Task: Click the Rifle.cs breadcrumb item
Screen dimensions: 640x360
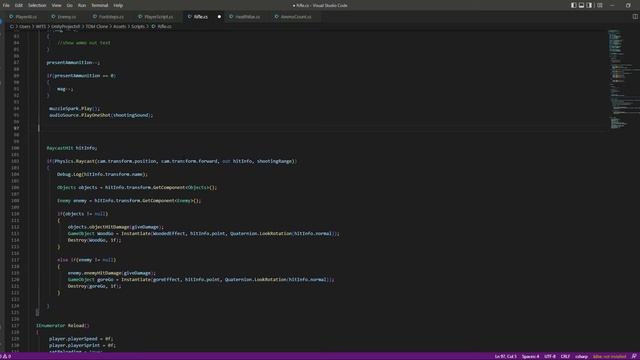Action: (x=164, y=27)
